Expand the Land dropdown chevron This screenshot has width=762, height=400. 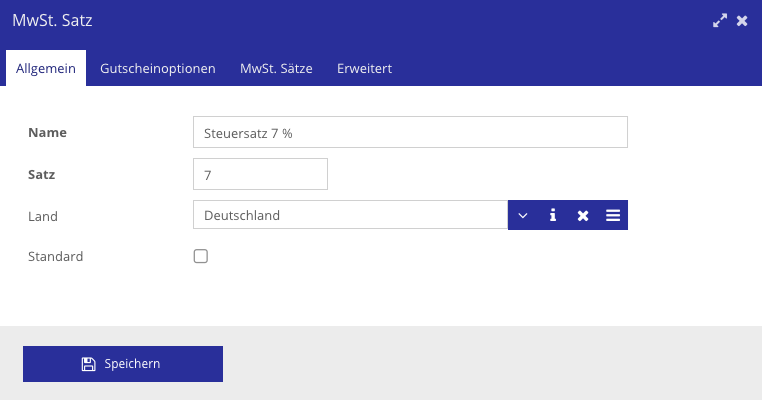pos(523,215)
